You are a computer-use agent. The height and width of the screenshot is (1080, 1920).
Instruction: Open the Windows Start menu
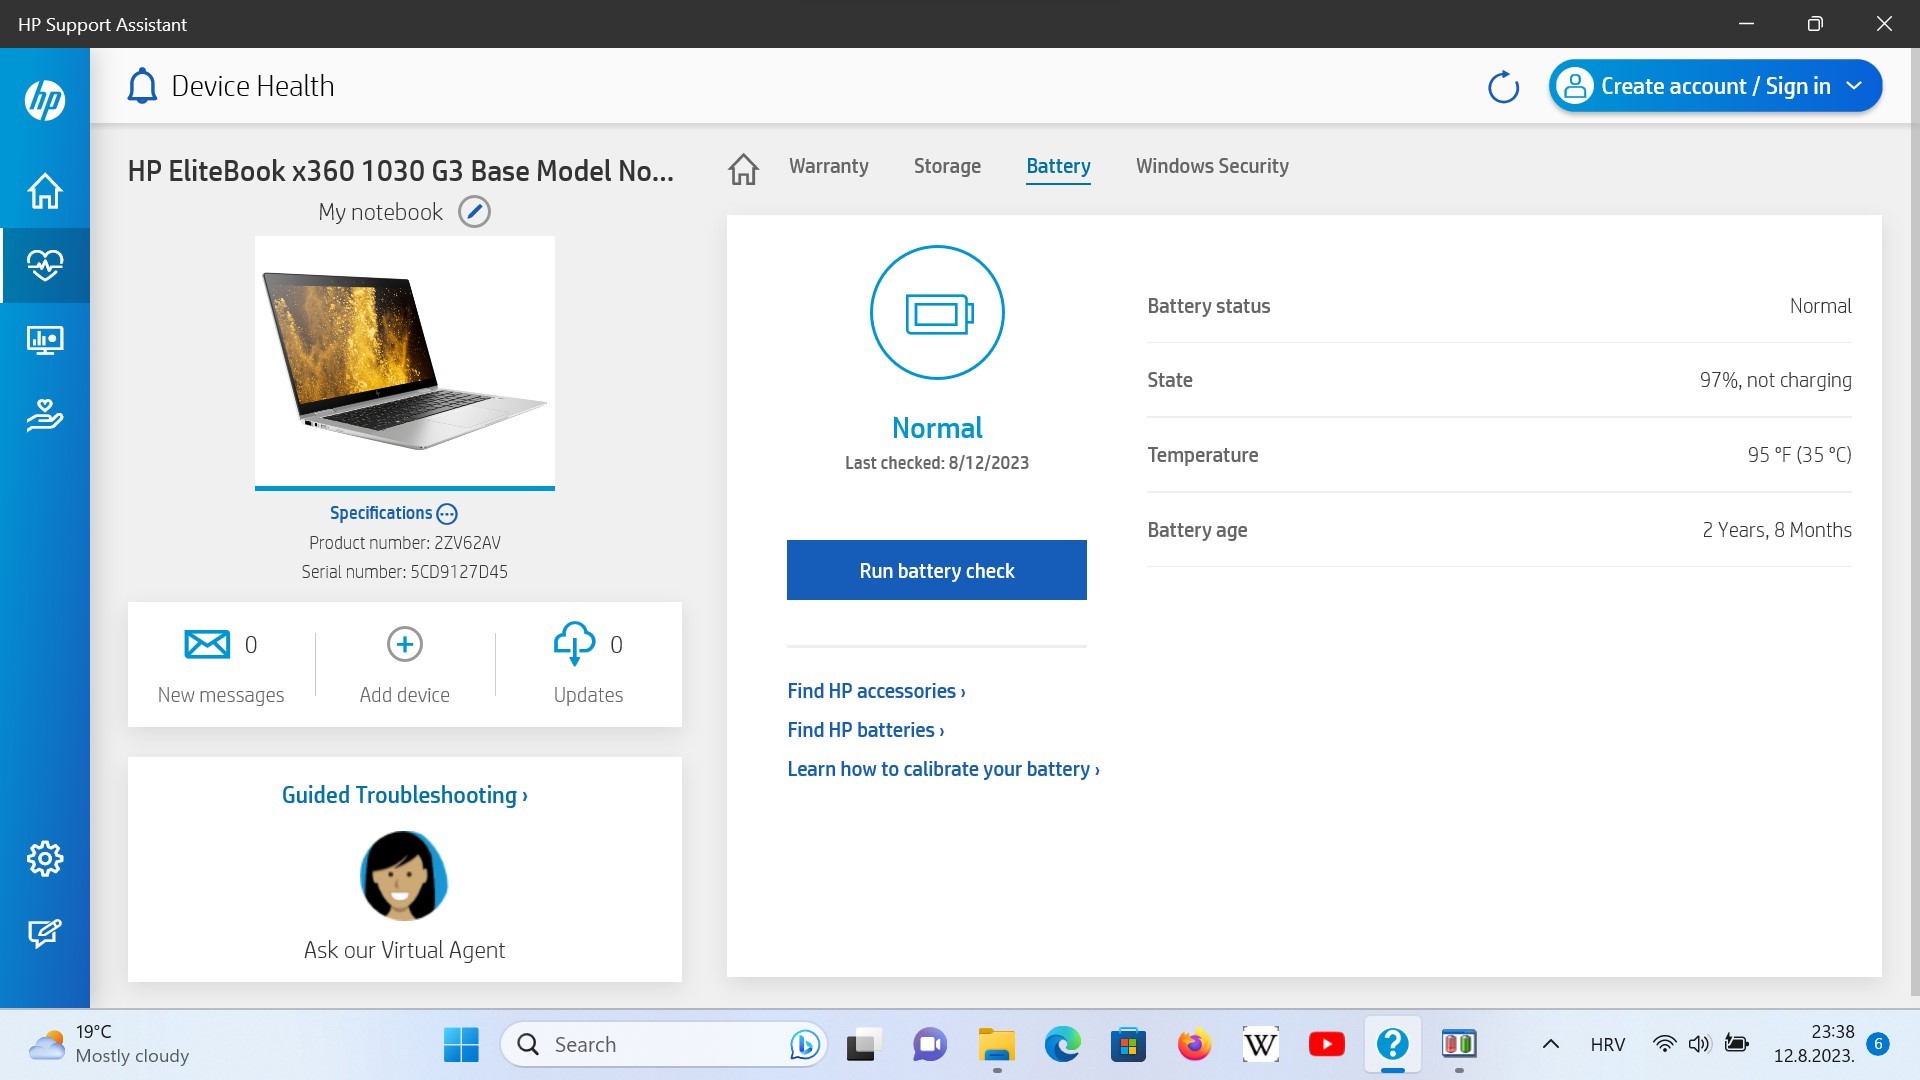(461, 1045)
